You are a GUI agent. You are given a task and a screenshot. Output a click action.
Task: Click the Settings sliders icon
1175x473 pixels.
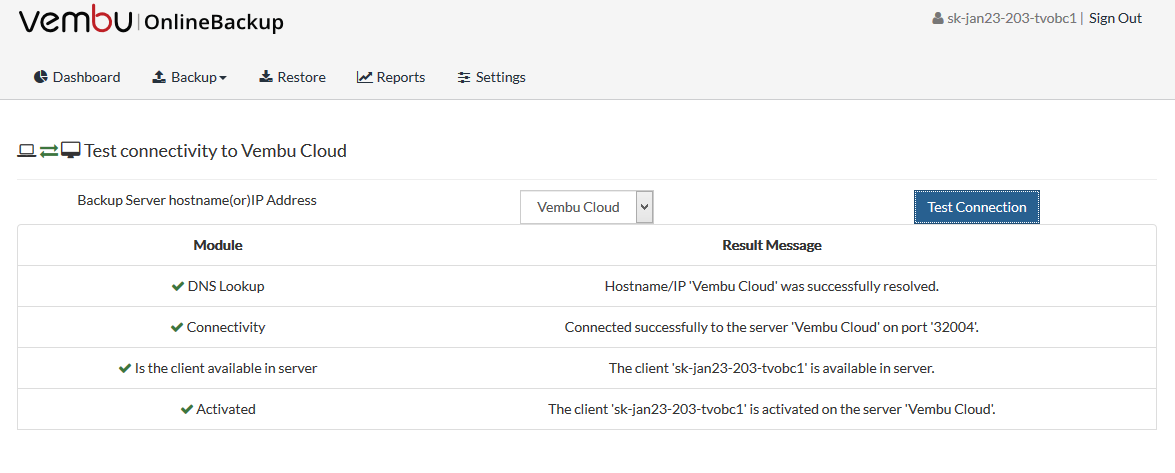point(464,77)
